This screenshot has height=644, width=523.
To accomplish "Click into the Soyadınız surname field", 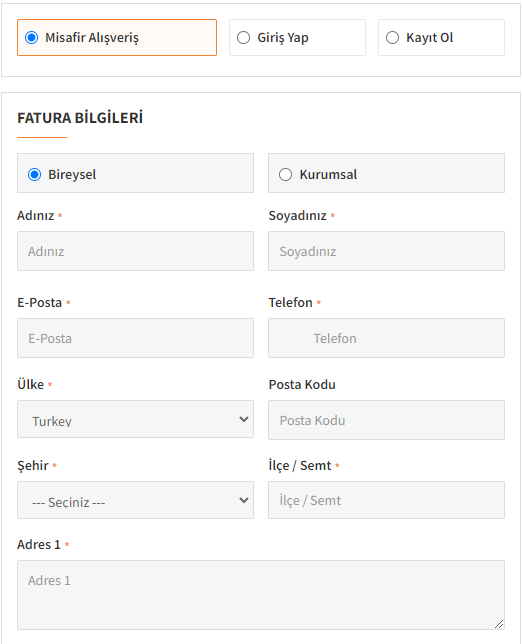I will 386,251.
